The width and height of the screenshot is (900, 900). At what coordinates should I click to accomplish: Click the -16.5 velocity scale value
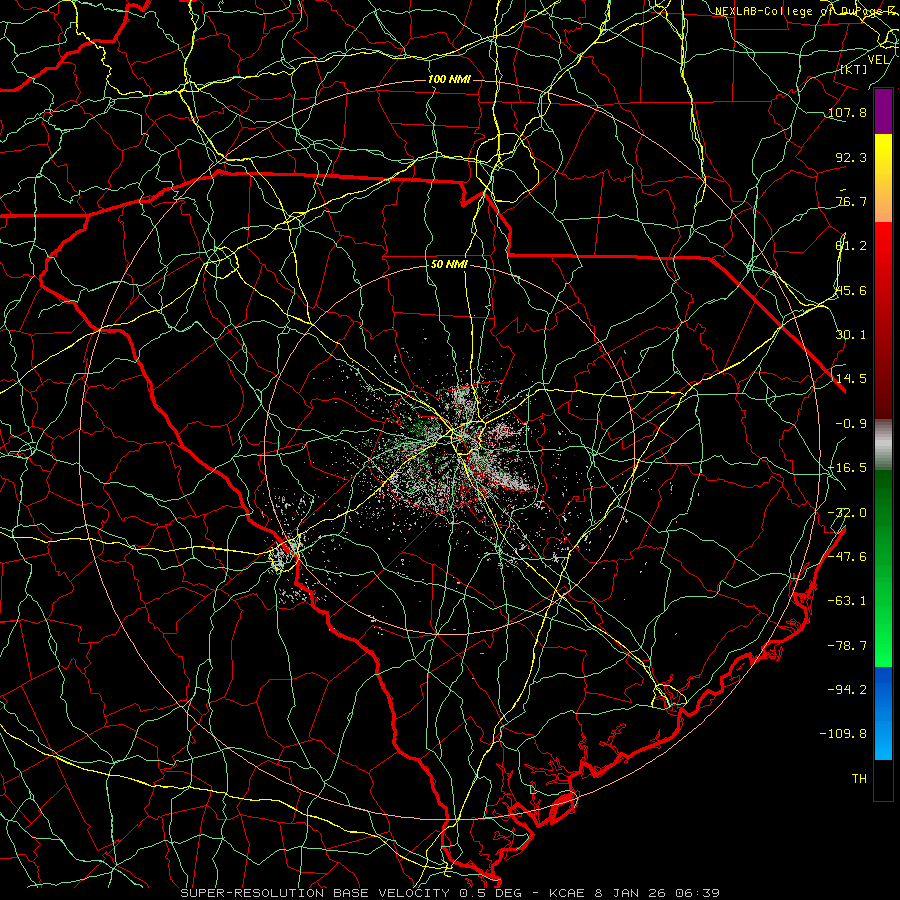[x=847, y=468]
